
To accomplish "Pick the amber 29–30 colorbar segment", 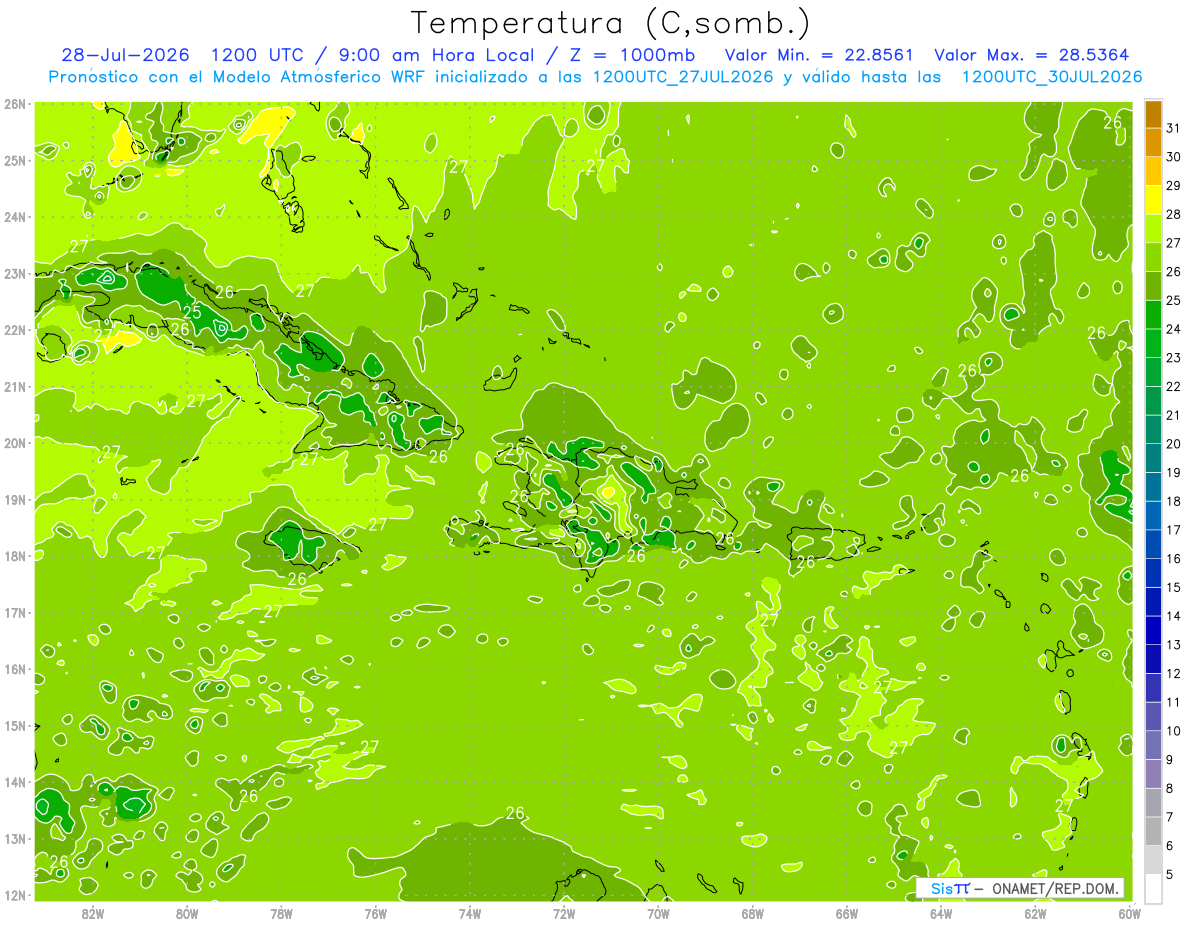I will [x=1153, y=171].
